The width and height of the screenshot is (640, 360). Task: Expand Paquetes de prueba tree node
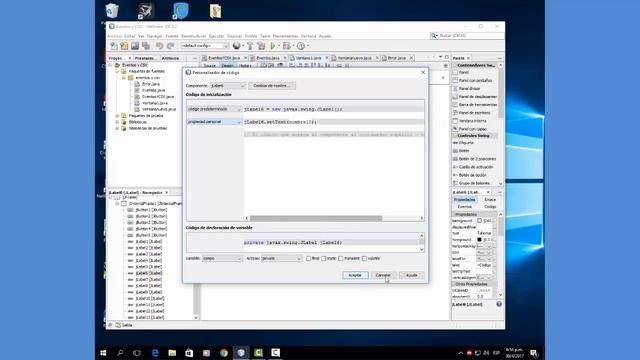coord(117,116)
